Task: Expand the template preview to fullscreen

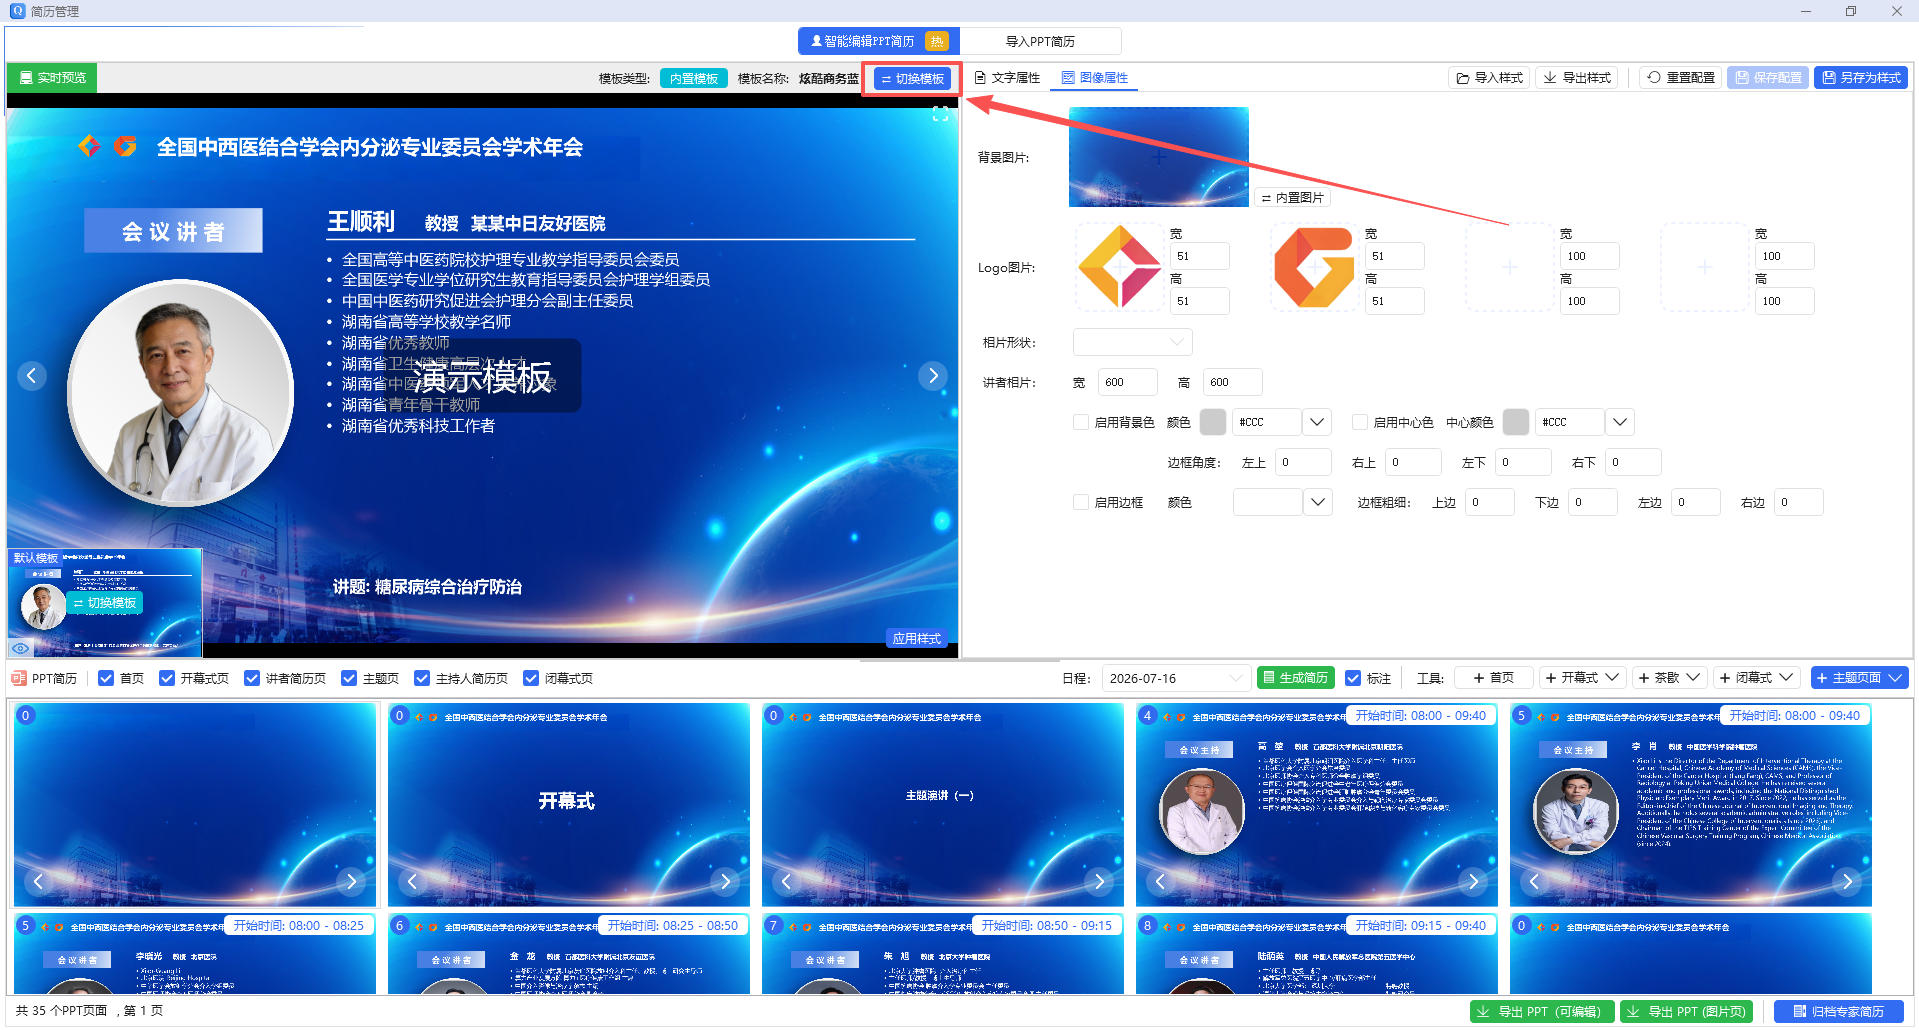Action: point(940,115)
